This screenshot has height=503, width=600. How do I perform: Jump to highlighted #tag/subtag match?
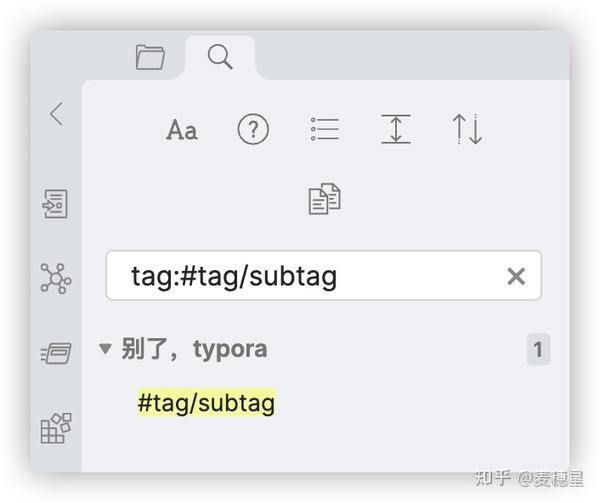coord(206,403)
